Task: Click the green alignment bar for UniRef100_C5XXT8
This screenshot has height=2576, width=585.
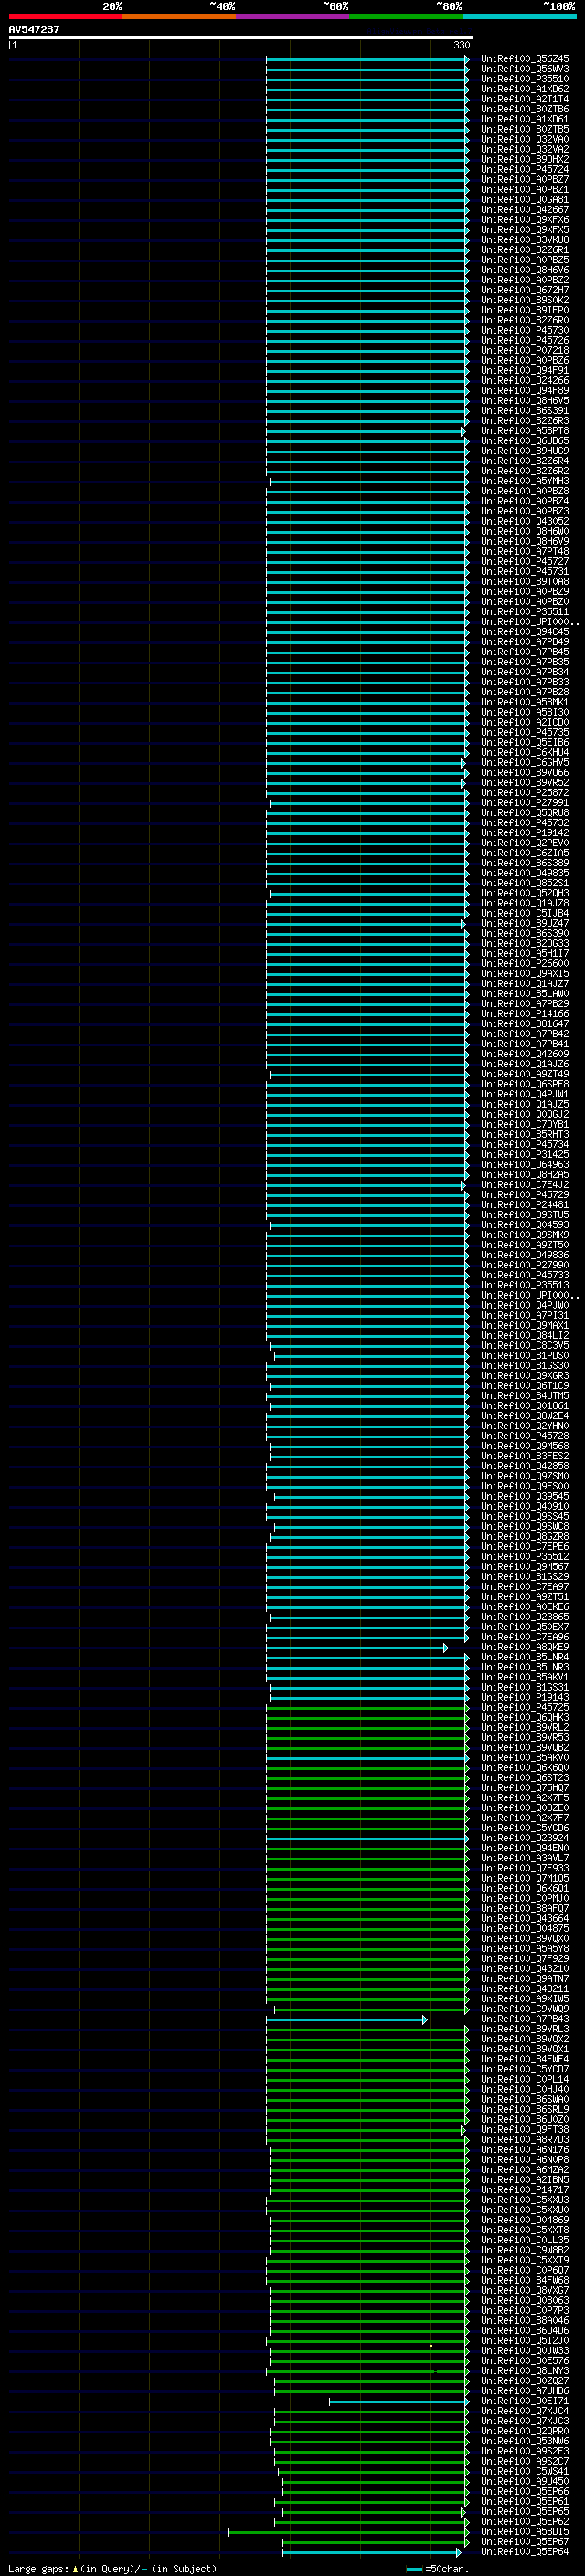Action: point(369,2231)
